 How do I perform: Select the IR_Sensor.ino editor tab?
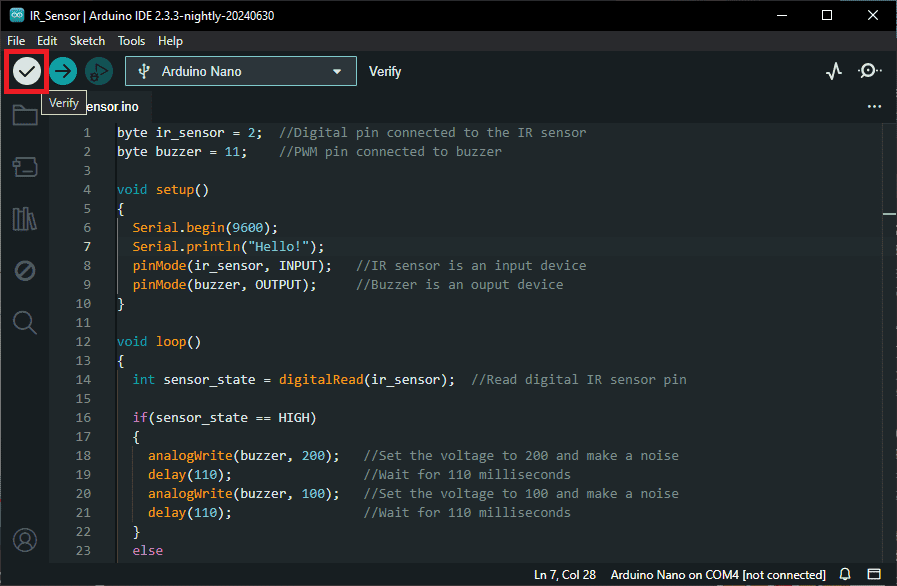coord(108,107)
